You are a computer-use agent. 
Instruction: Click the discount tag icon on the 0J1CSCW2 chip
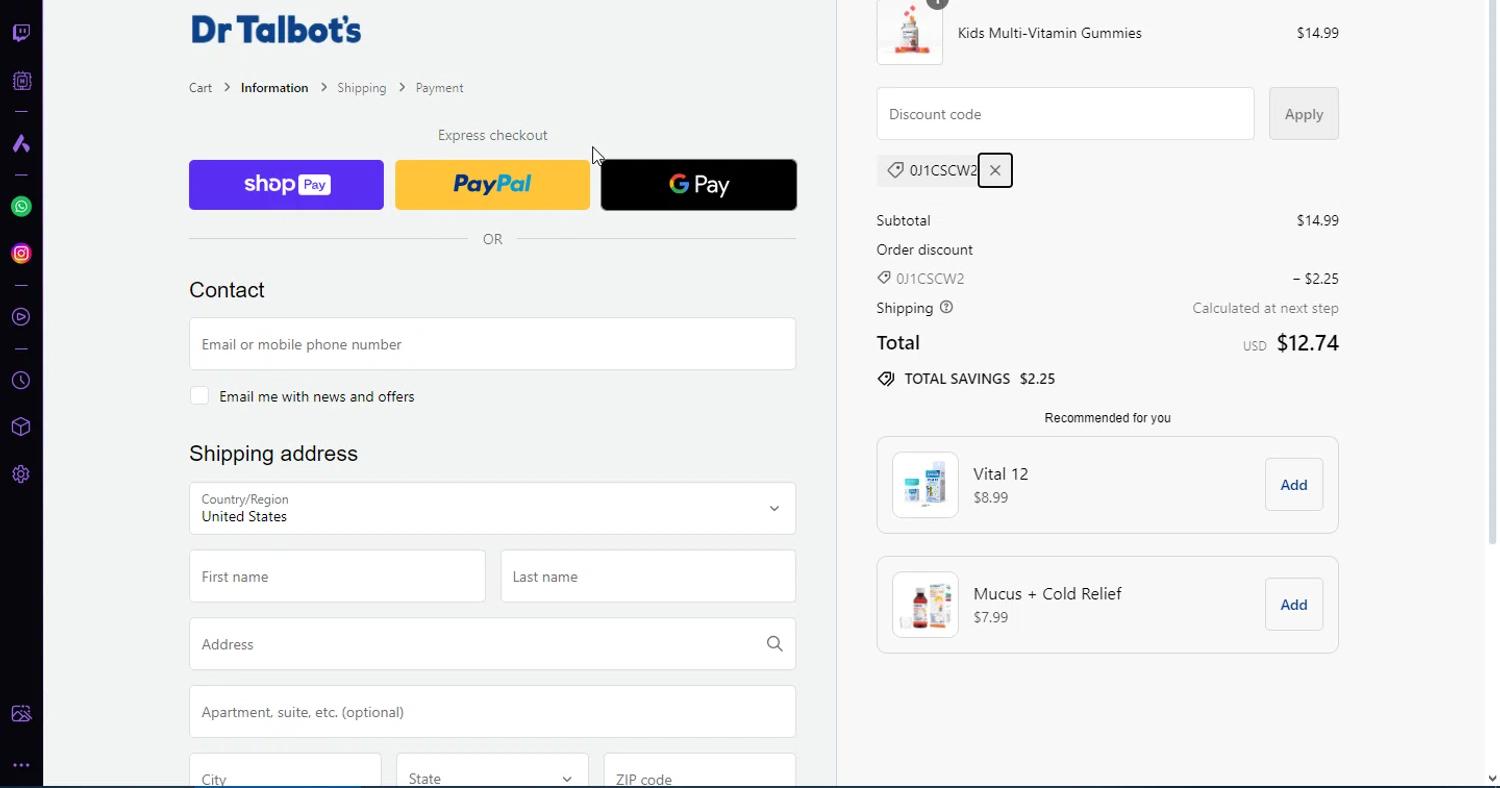[x=895, y=170]
